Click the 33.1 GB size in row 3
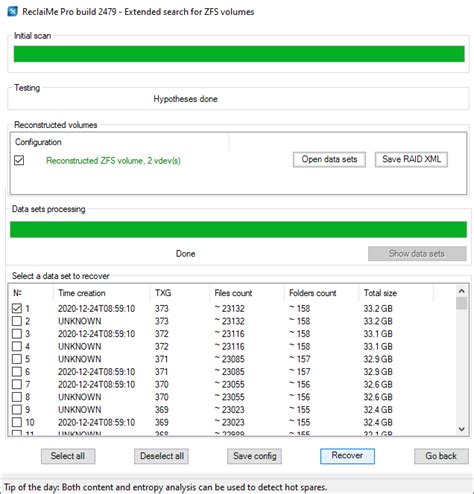 point(378,334)
